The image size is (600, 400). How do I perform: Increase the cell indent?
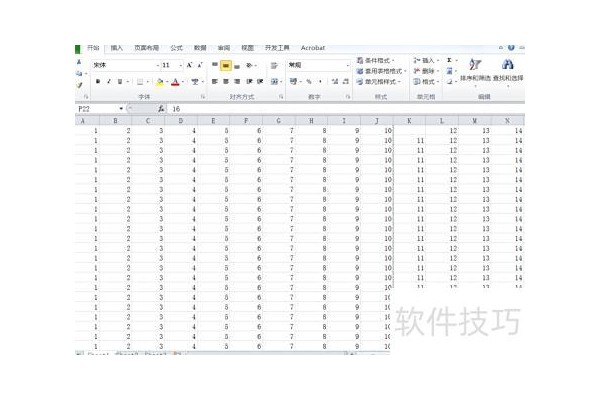tap(260, 82)
